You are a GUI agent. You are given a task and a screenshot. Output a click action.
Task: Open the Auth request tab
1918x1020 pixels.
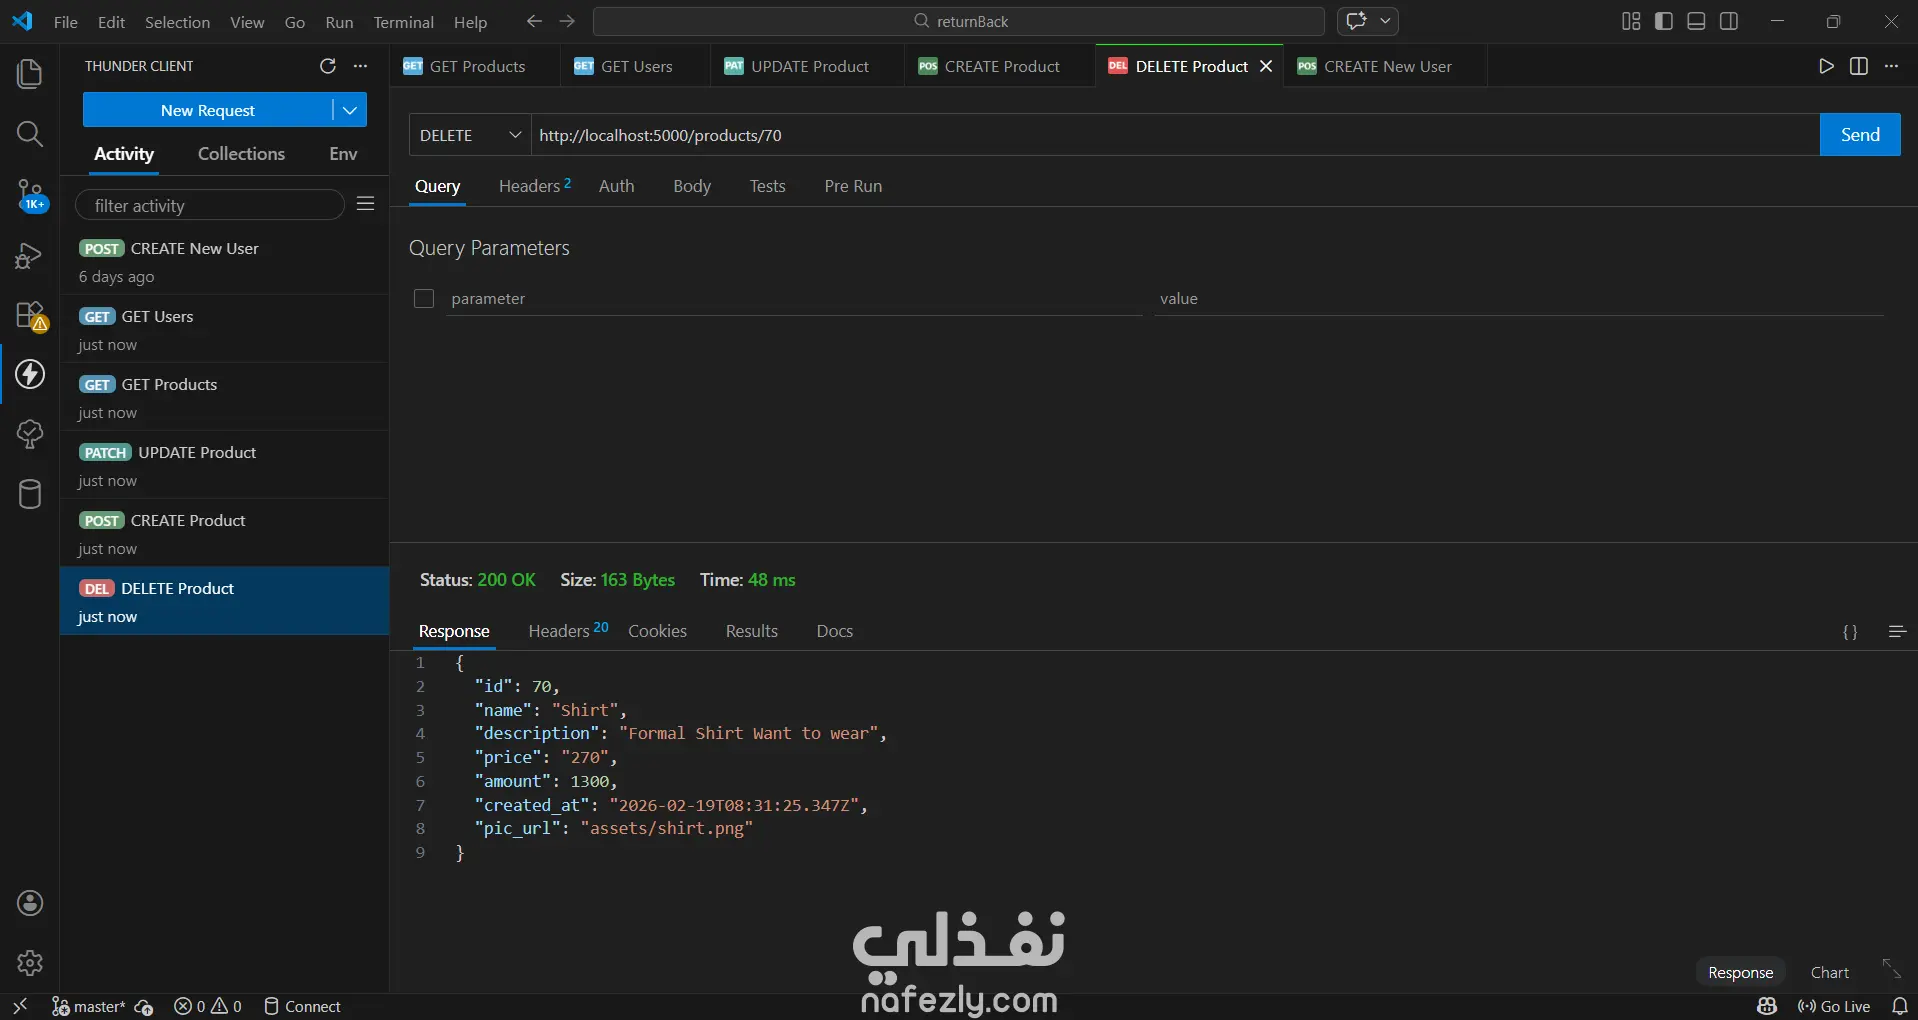point(617,186)
